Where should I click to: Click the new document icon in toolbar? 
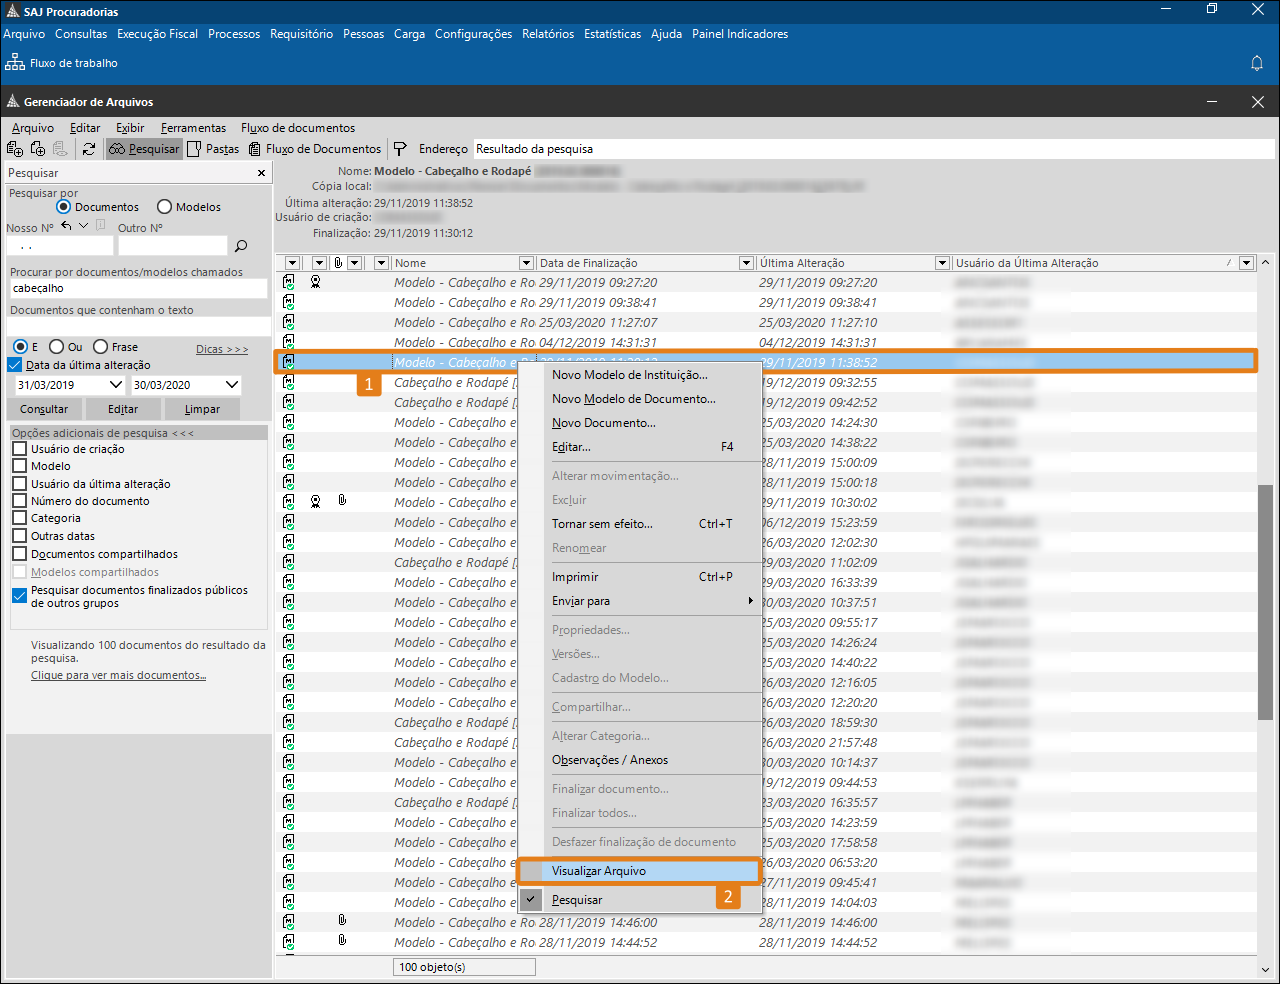click(x=15, y=149)
